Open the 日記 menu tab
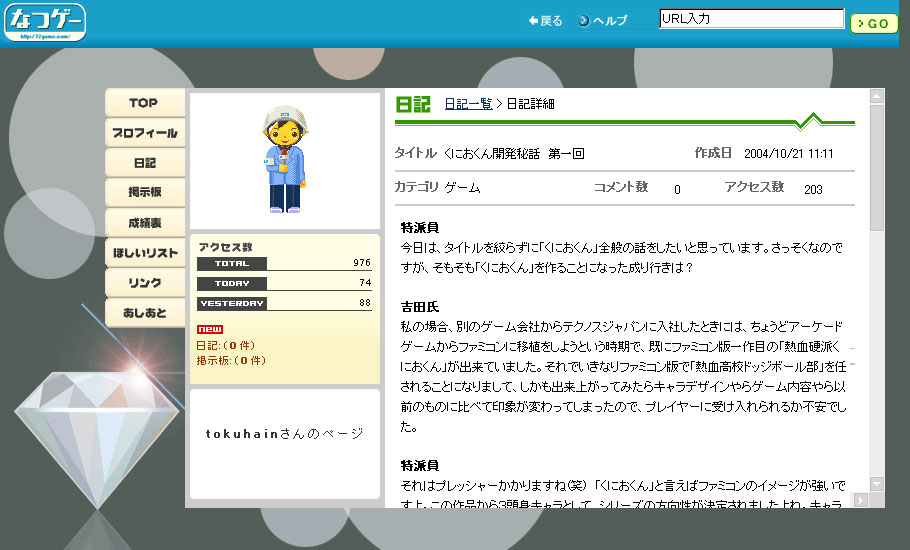The image size is (910, 550). [x=145, y=163]
